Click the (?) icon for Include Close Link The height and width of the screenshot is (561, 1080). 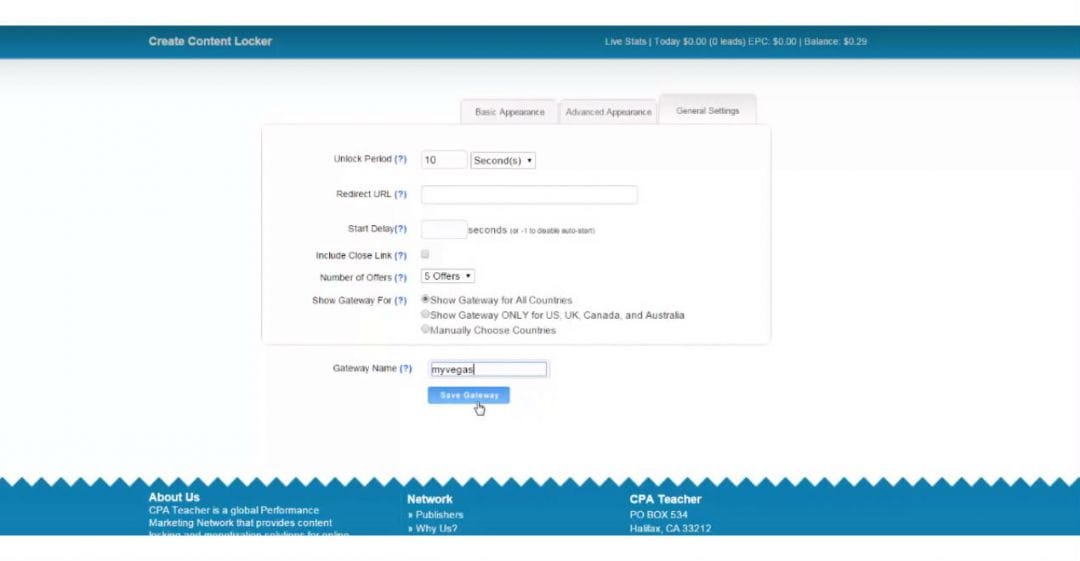[x=400, y=256]
